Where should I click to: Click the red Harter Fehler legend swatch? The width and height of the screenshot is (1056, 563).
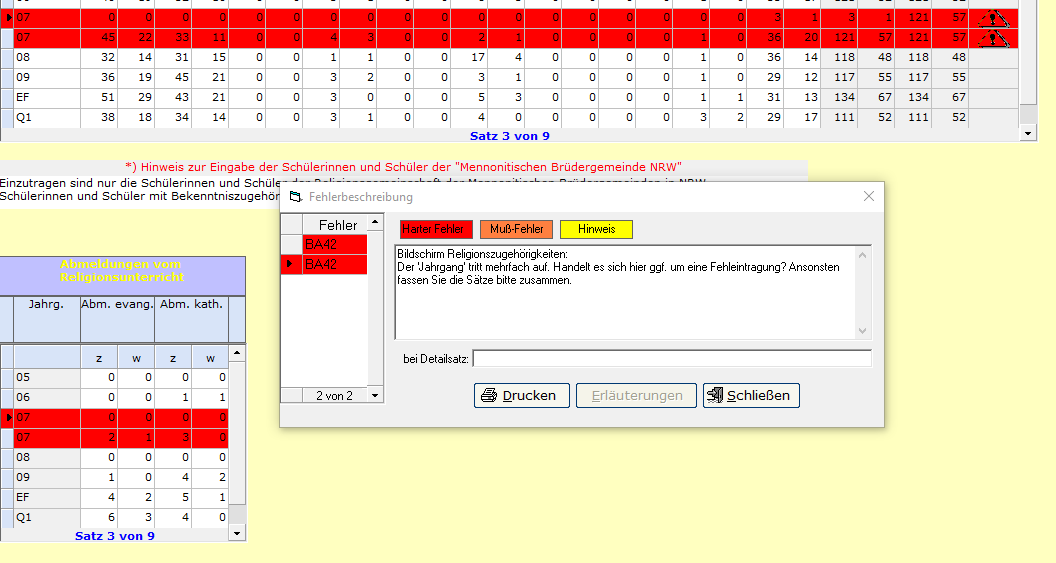(x=436, y=229)
